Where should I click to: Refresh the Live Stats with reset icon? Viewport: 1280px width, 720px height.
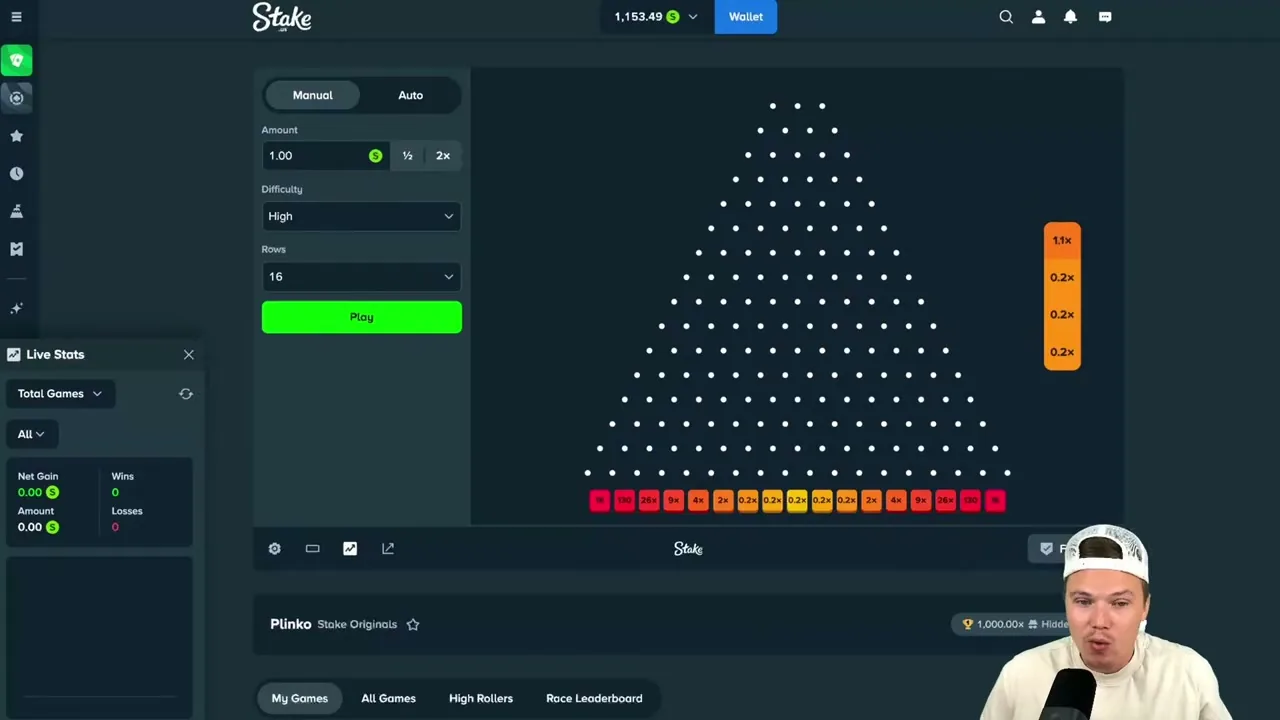click(186, 394)
